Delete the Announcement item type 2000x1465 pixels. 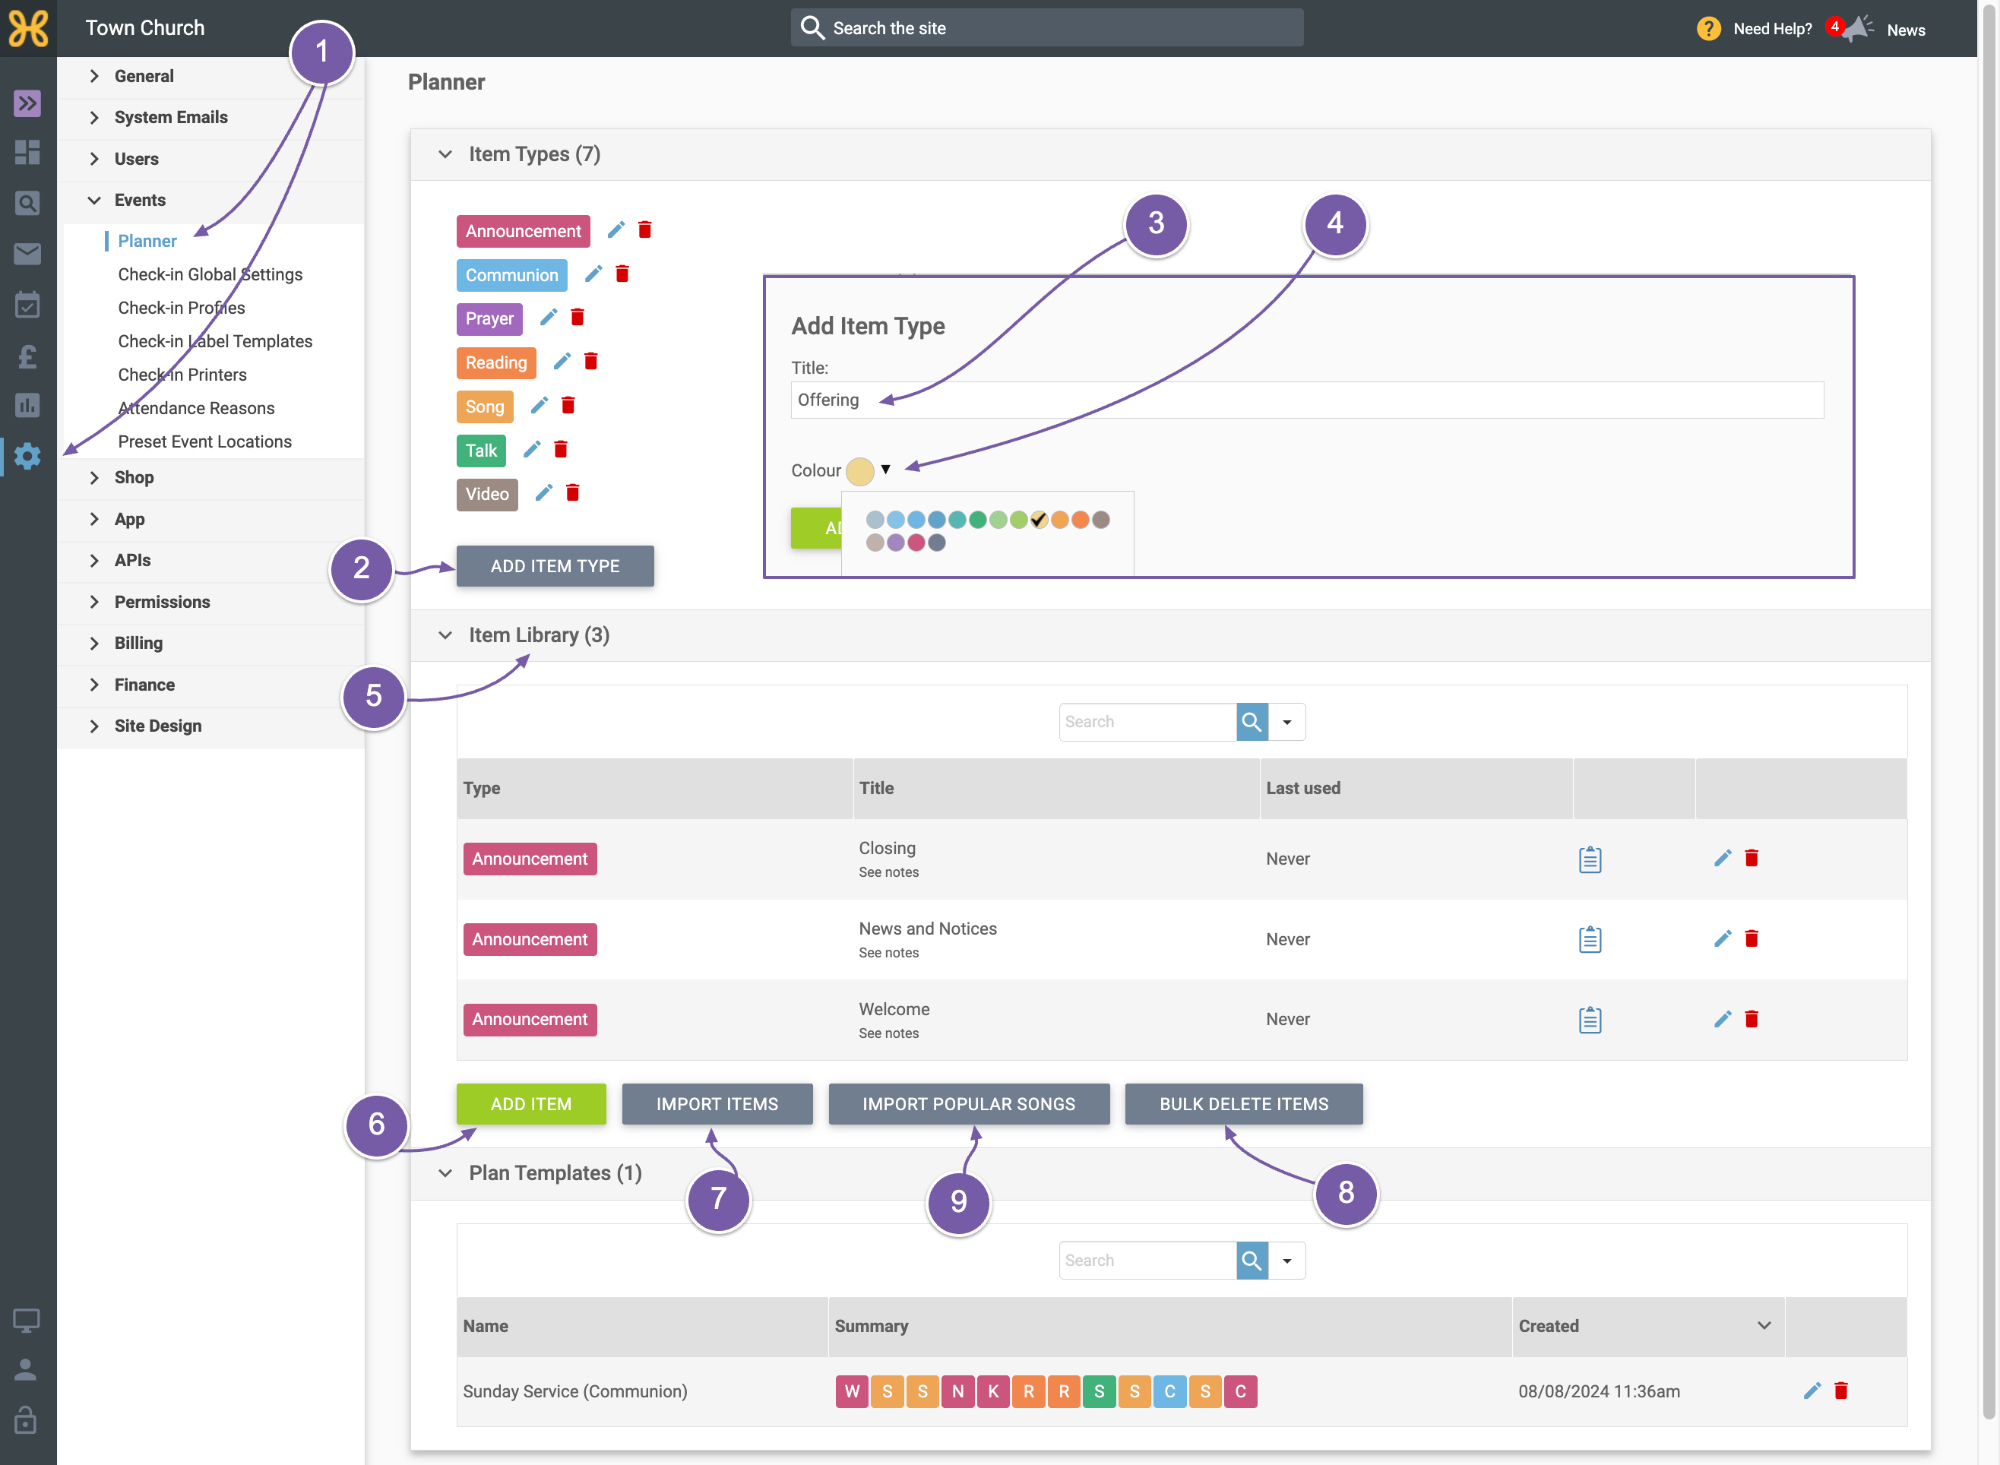(x=645, y=230)
